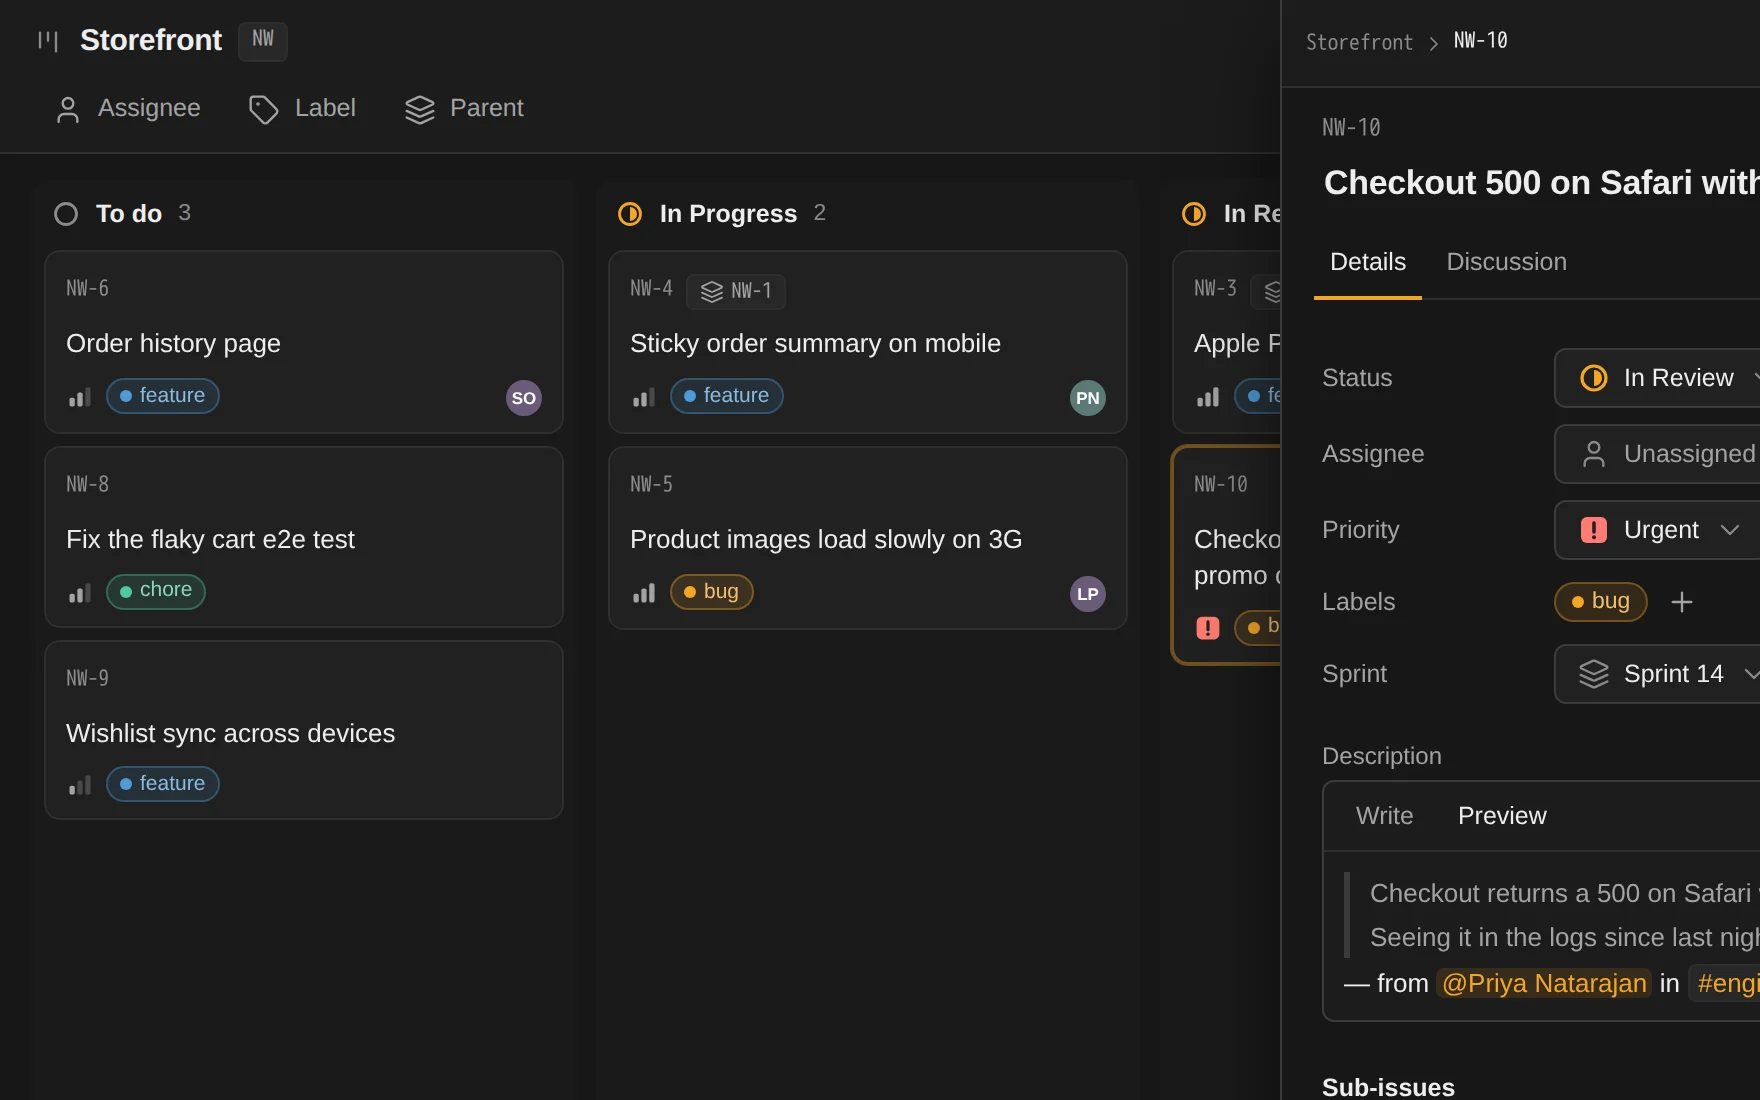Click priority bars on Product images card
Screen dimensions: 1760x1100
pyautogui.click(x=644, y=593)
